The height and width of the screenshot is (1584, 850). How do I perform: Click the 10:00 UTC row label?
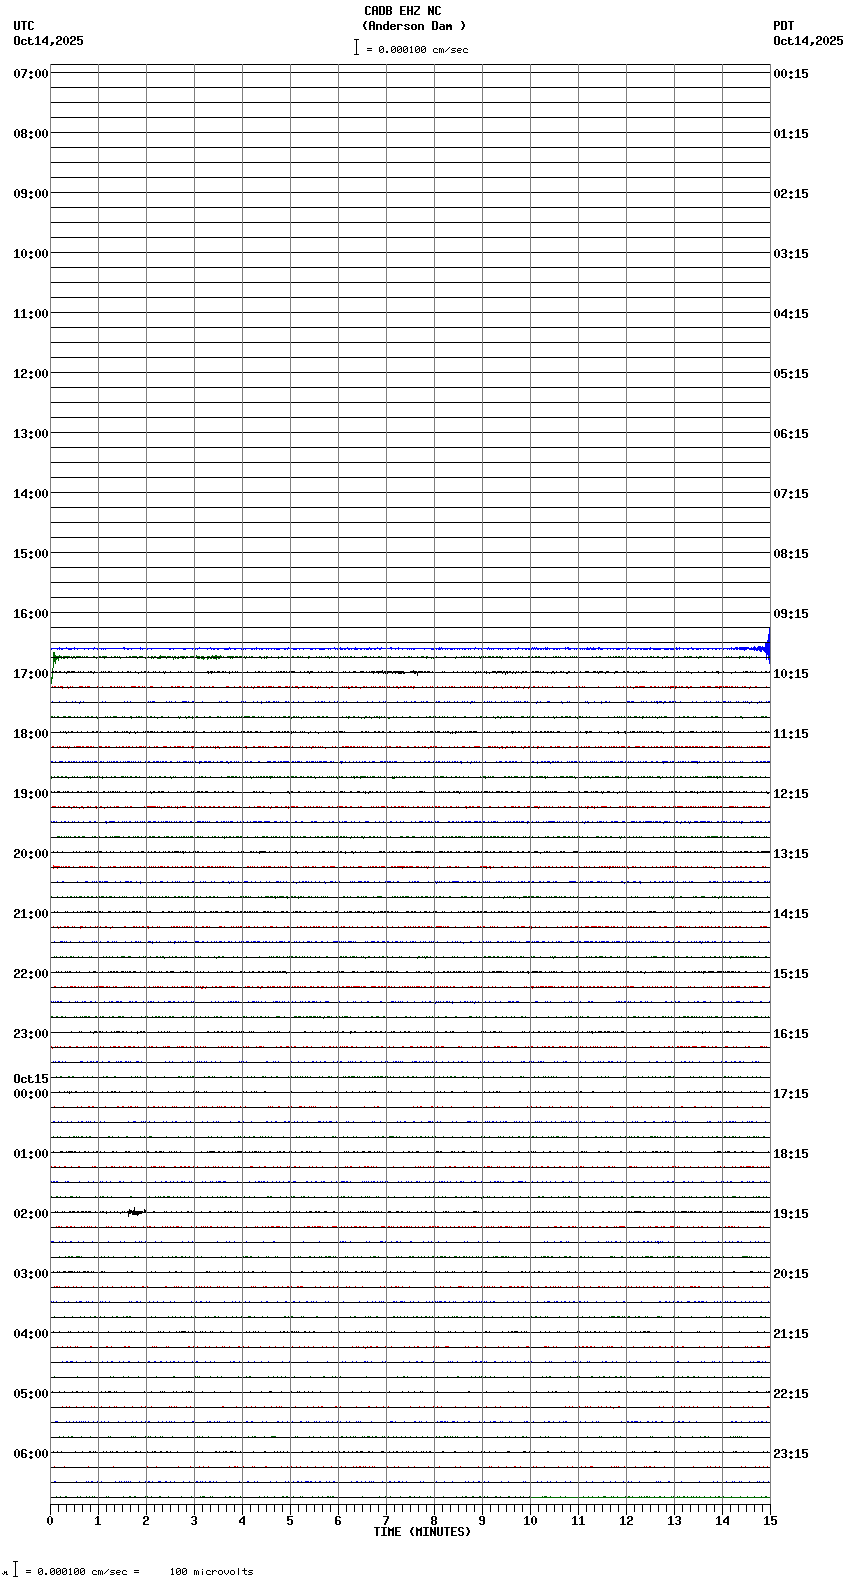click(31, 254)
